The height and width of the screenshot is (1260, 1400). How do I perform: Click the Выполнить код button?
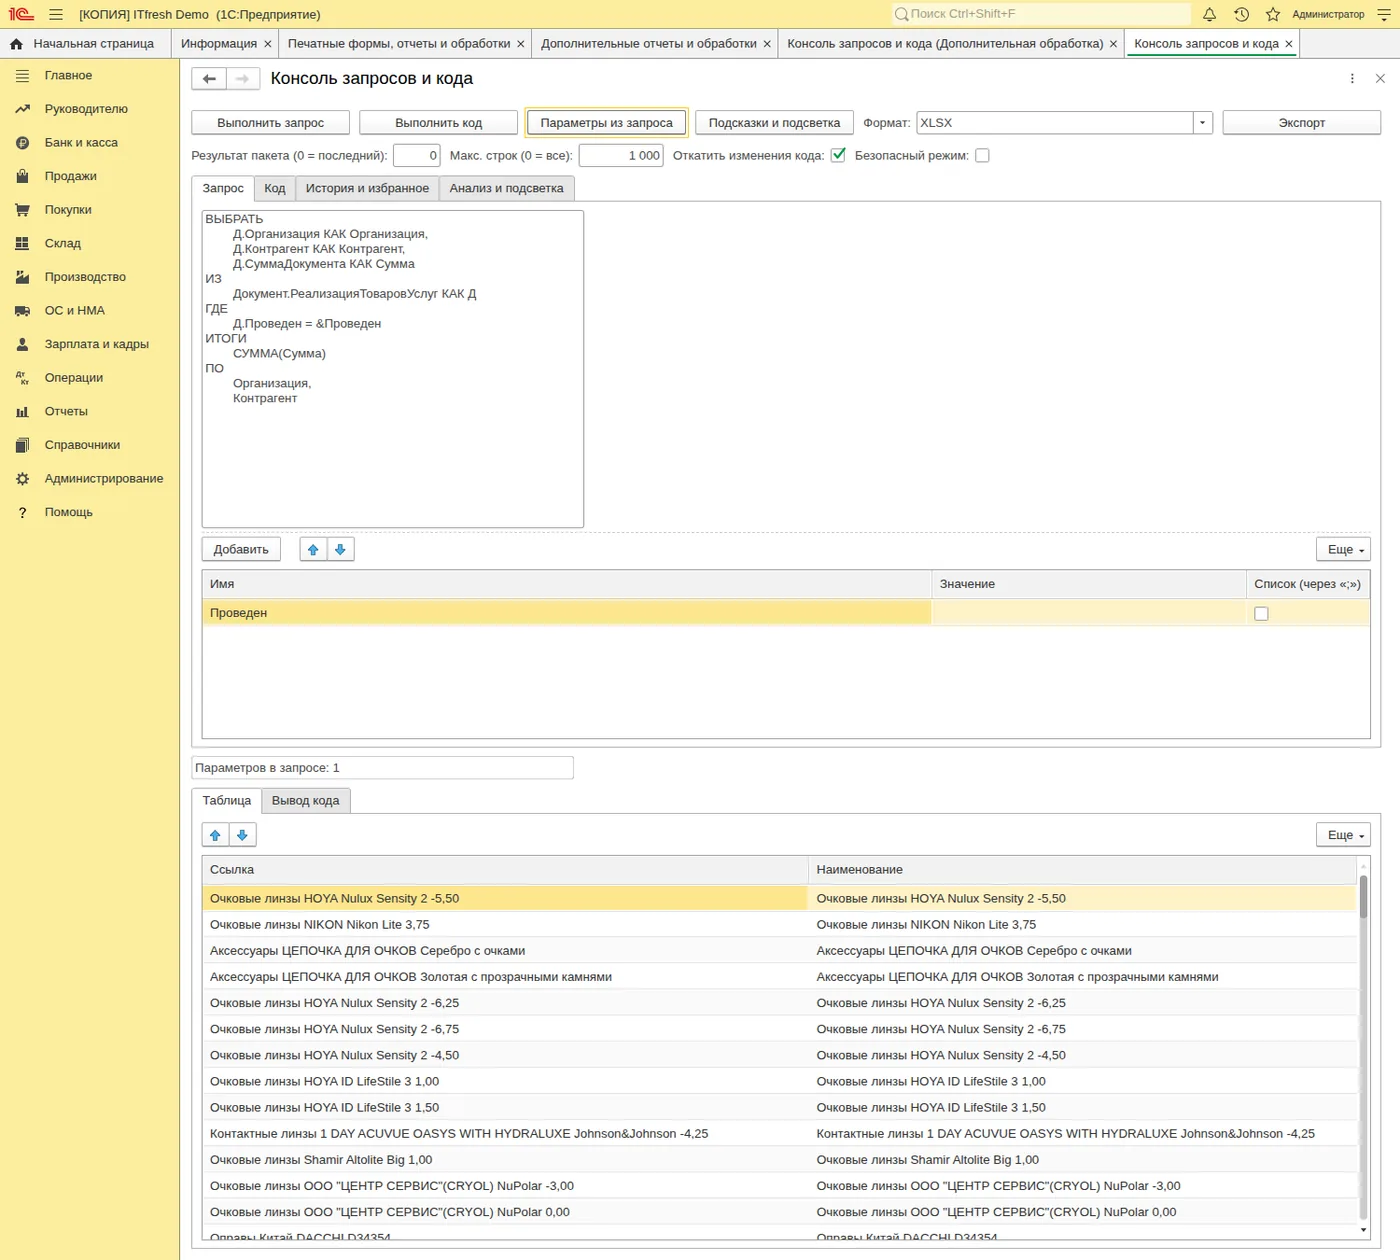pos(438,123)
